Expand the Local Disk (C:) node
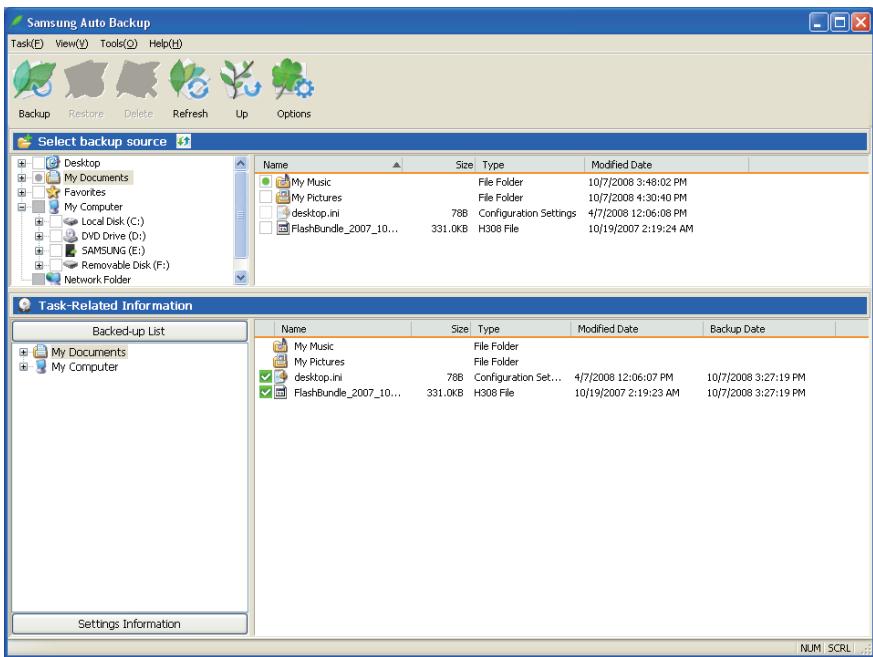 point(39,222)
